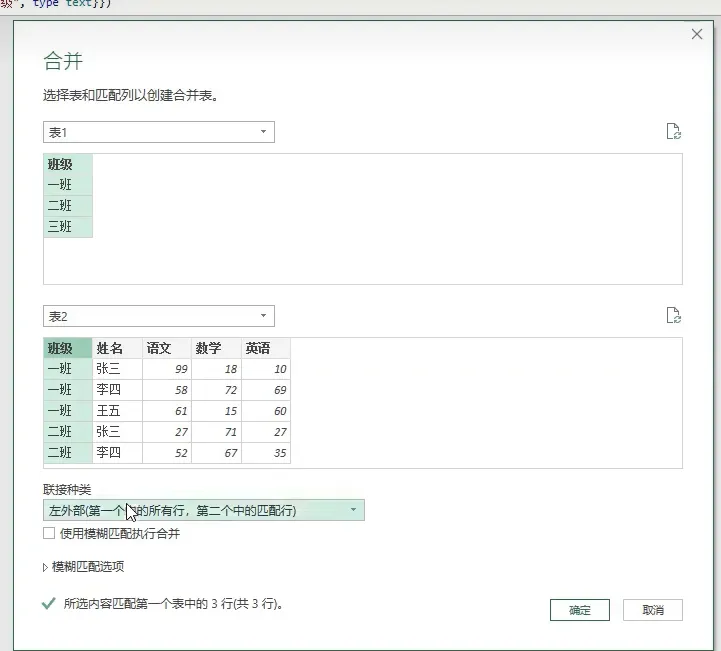The width and height of the screenshot is (721, 651).
Task: Click the 数学 score 67 cell
Action: [216, 453]
